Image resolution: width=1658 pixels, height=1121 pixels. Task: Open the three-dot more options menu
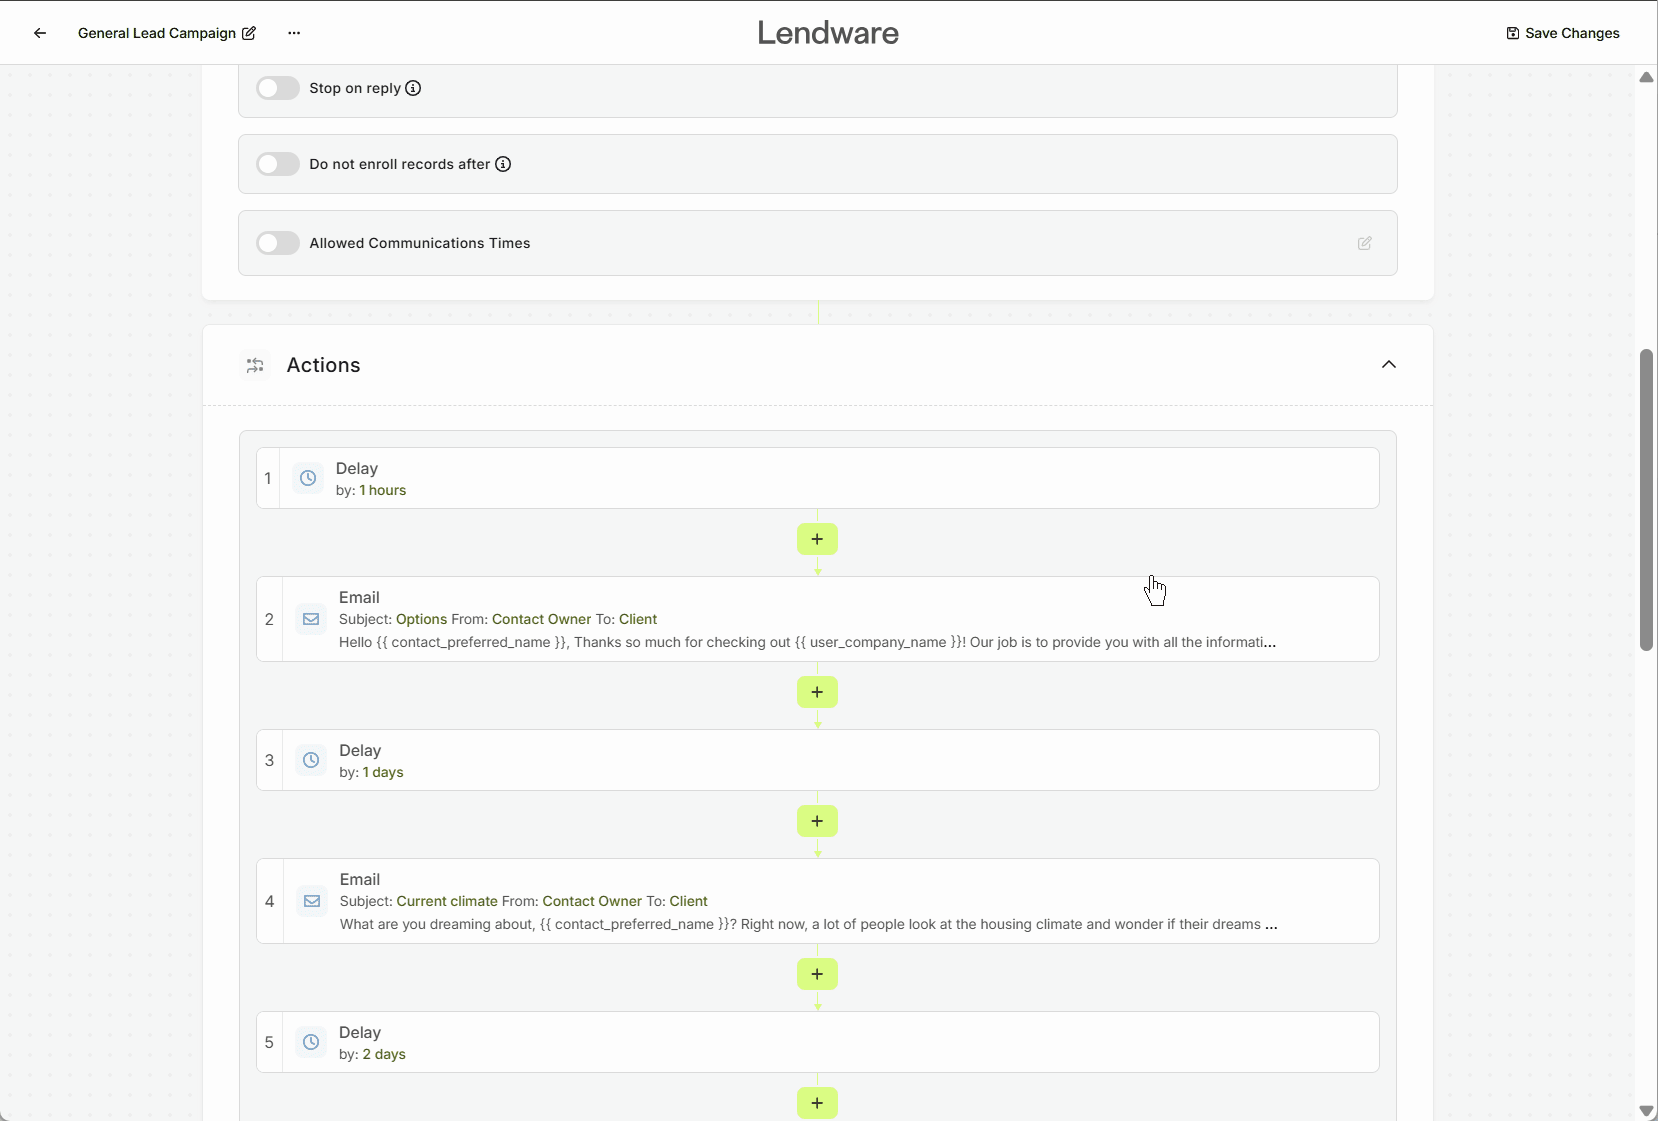[x=294, y=33]
